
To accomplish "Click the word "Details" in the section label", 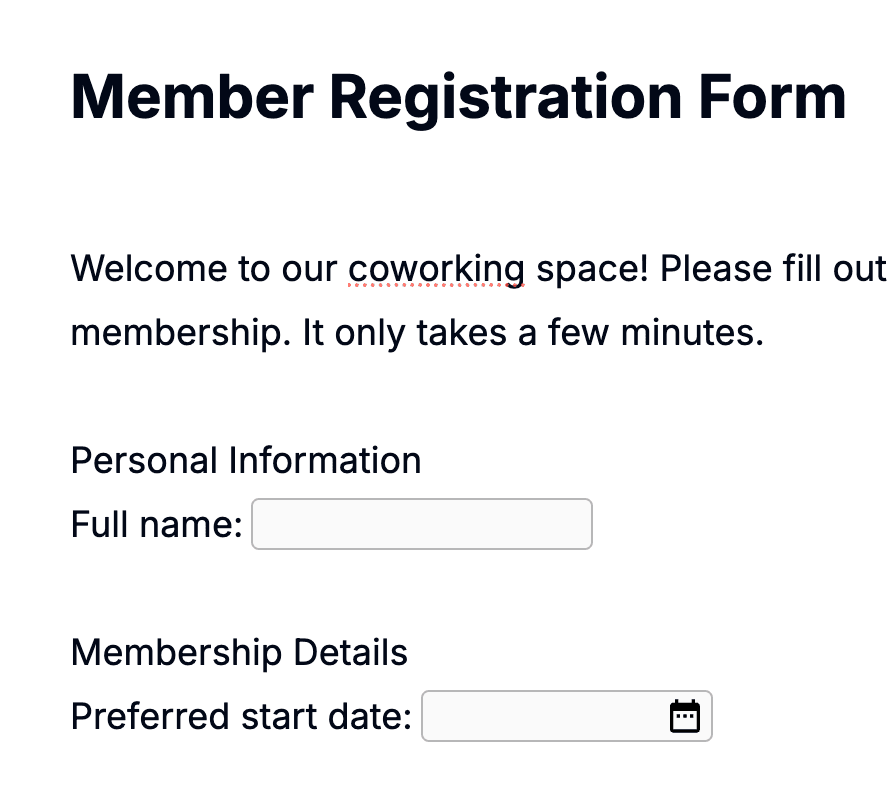I will click(350, 652).
